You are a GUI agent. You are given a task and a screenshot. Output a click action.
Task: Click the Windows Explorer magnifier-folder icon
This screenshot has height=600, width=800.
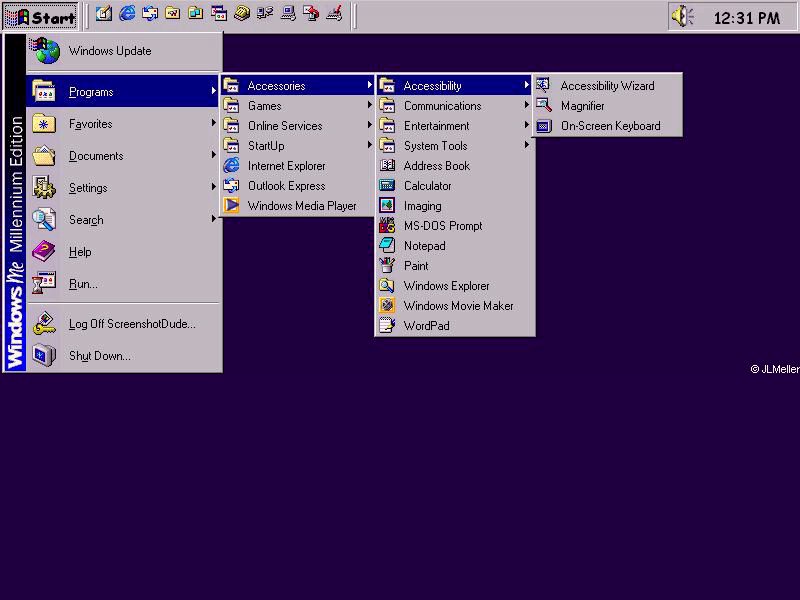pos(387,285)
